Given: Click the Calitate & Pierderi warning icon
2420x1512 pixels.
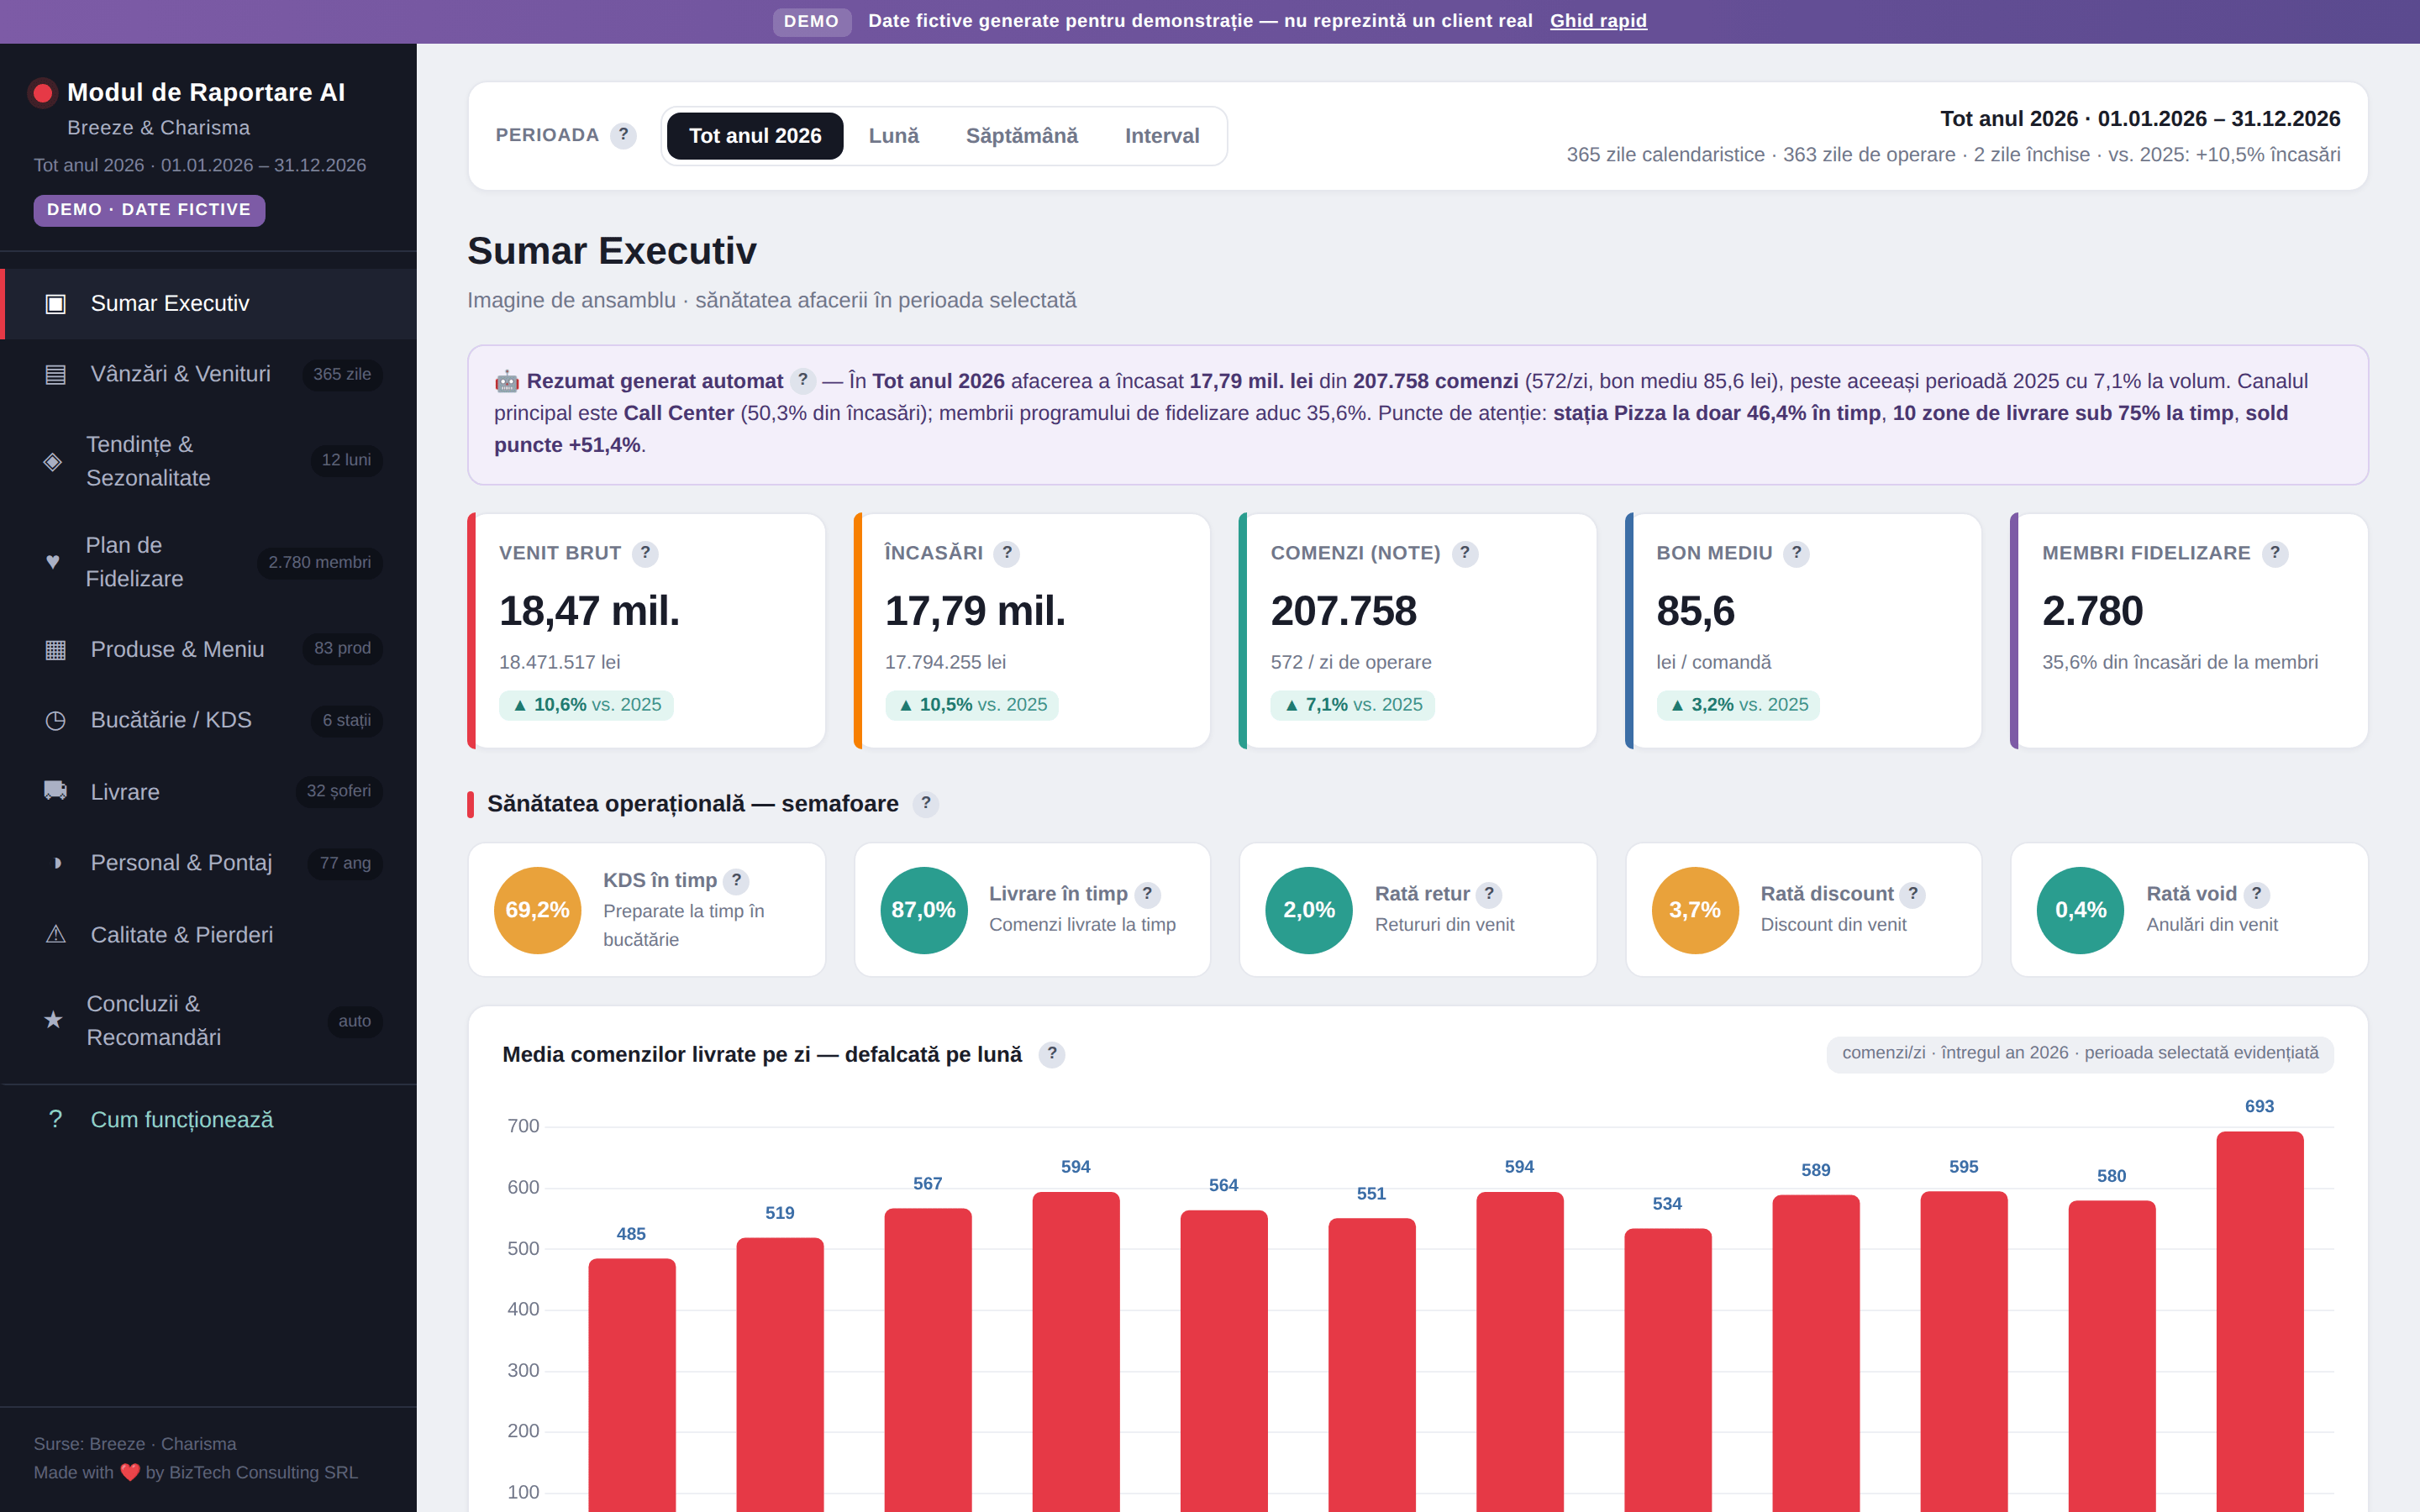Looking at the screenshot, I should [55, 934].
